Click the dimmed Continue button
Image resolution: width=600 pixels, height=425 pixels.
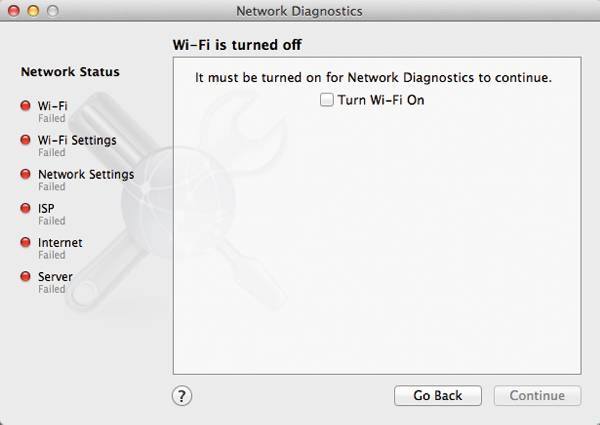tap(537, 396)
